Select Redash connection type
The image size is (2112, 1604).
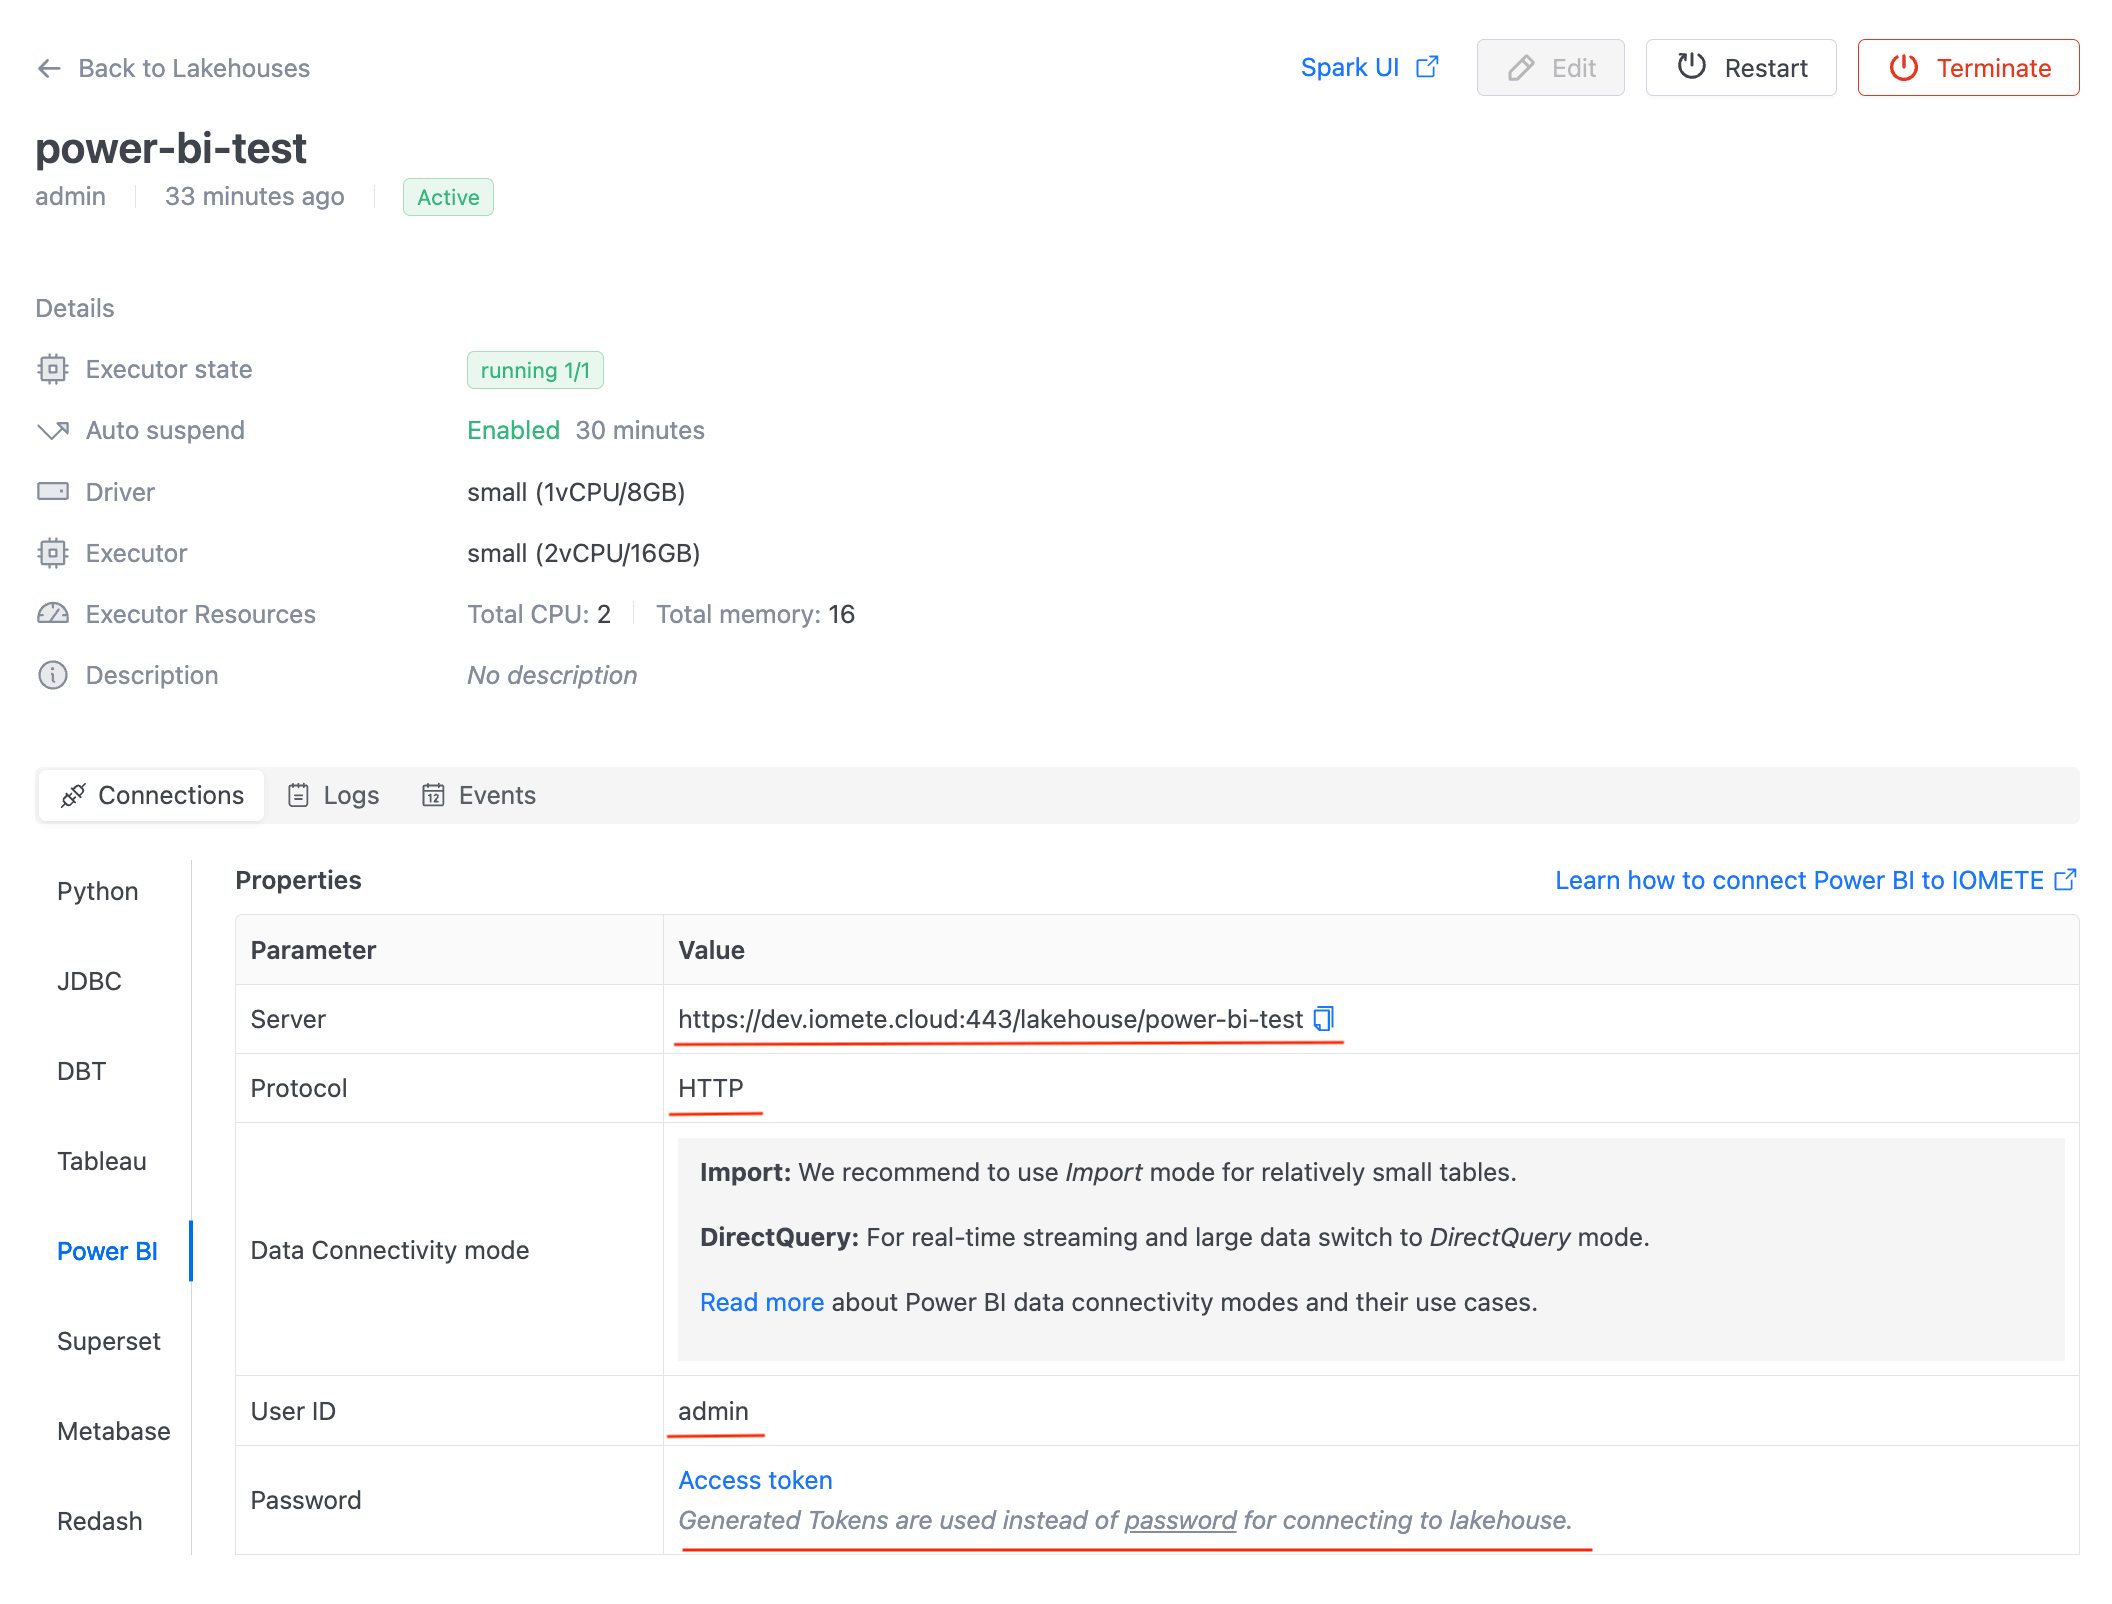point(99,1521)
